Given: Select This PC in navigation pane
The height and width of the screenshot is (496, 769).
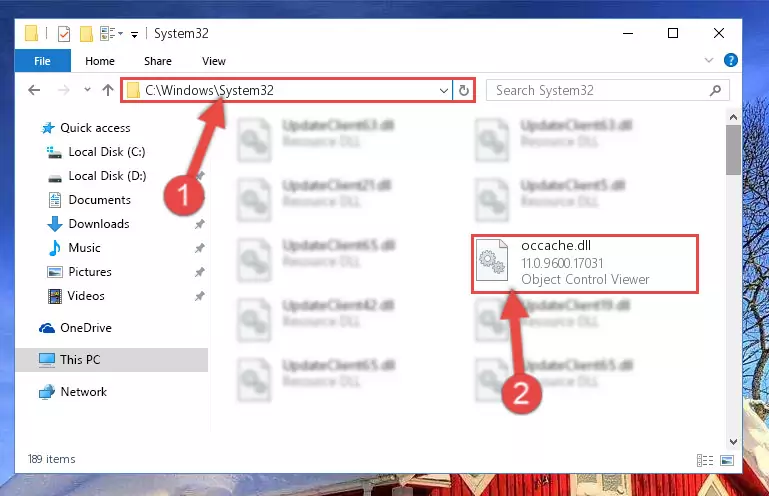Looking at the screenshot, I should point(112,360).
